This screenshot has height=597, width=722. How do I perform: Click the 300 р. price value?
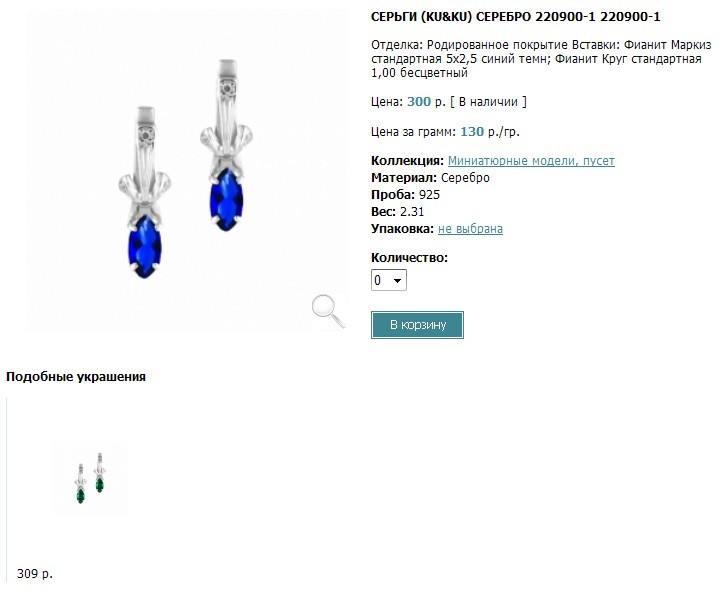[426, 102]
